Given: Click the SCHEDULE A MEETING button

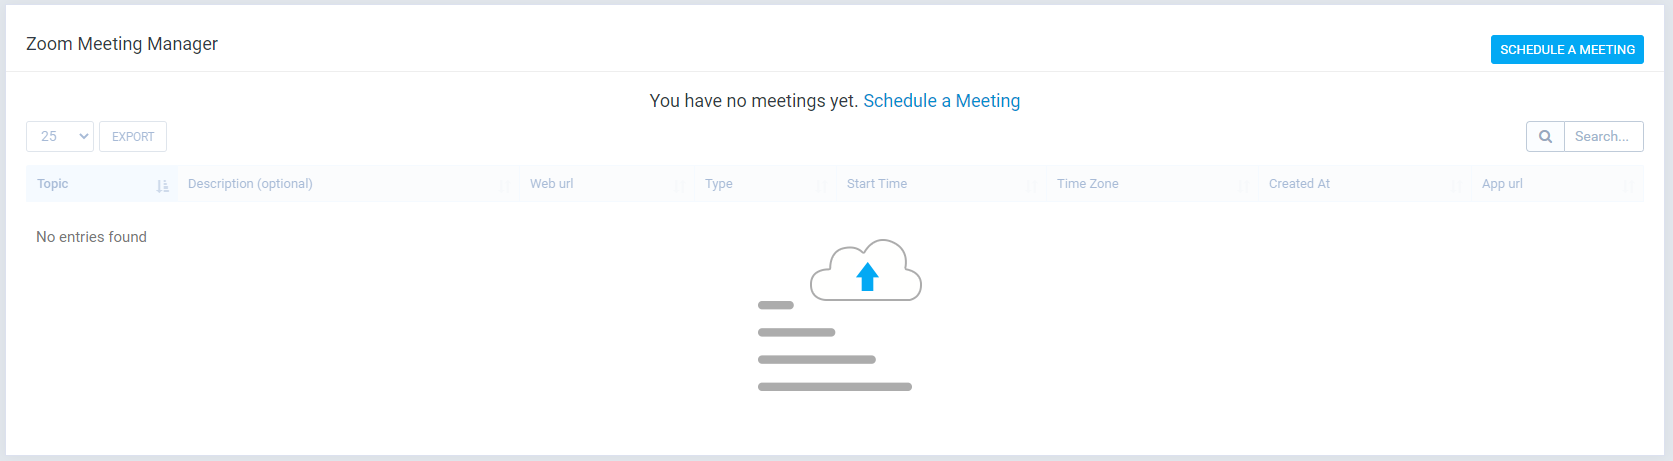Looking at the screenshot, I should coord(1567,50).
